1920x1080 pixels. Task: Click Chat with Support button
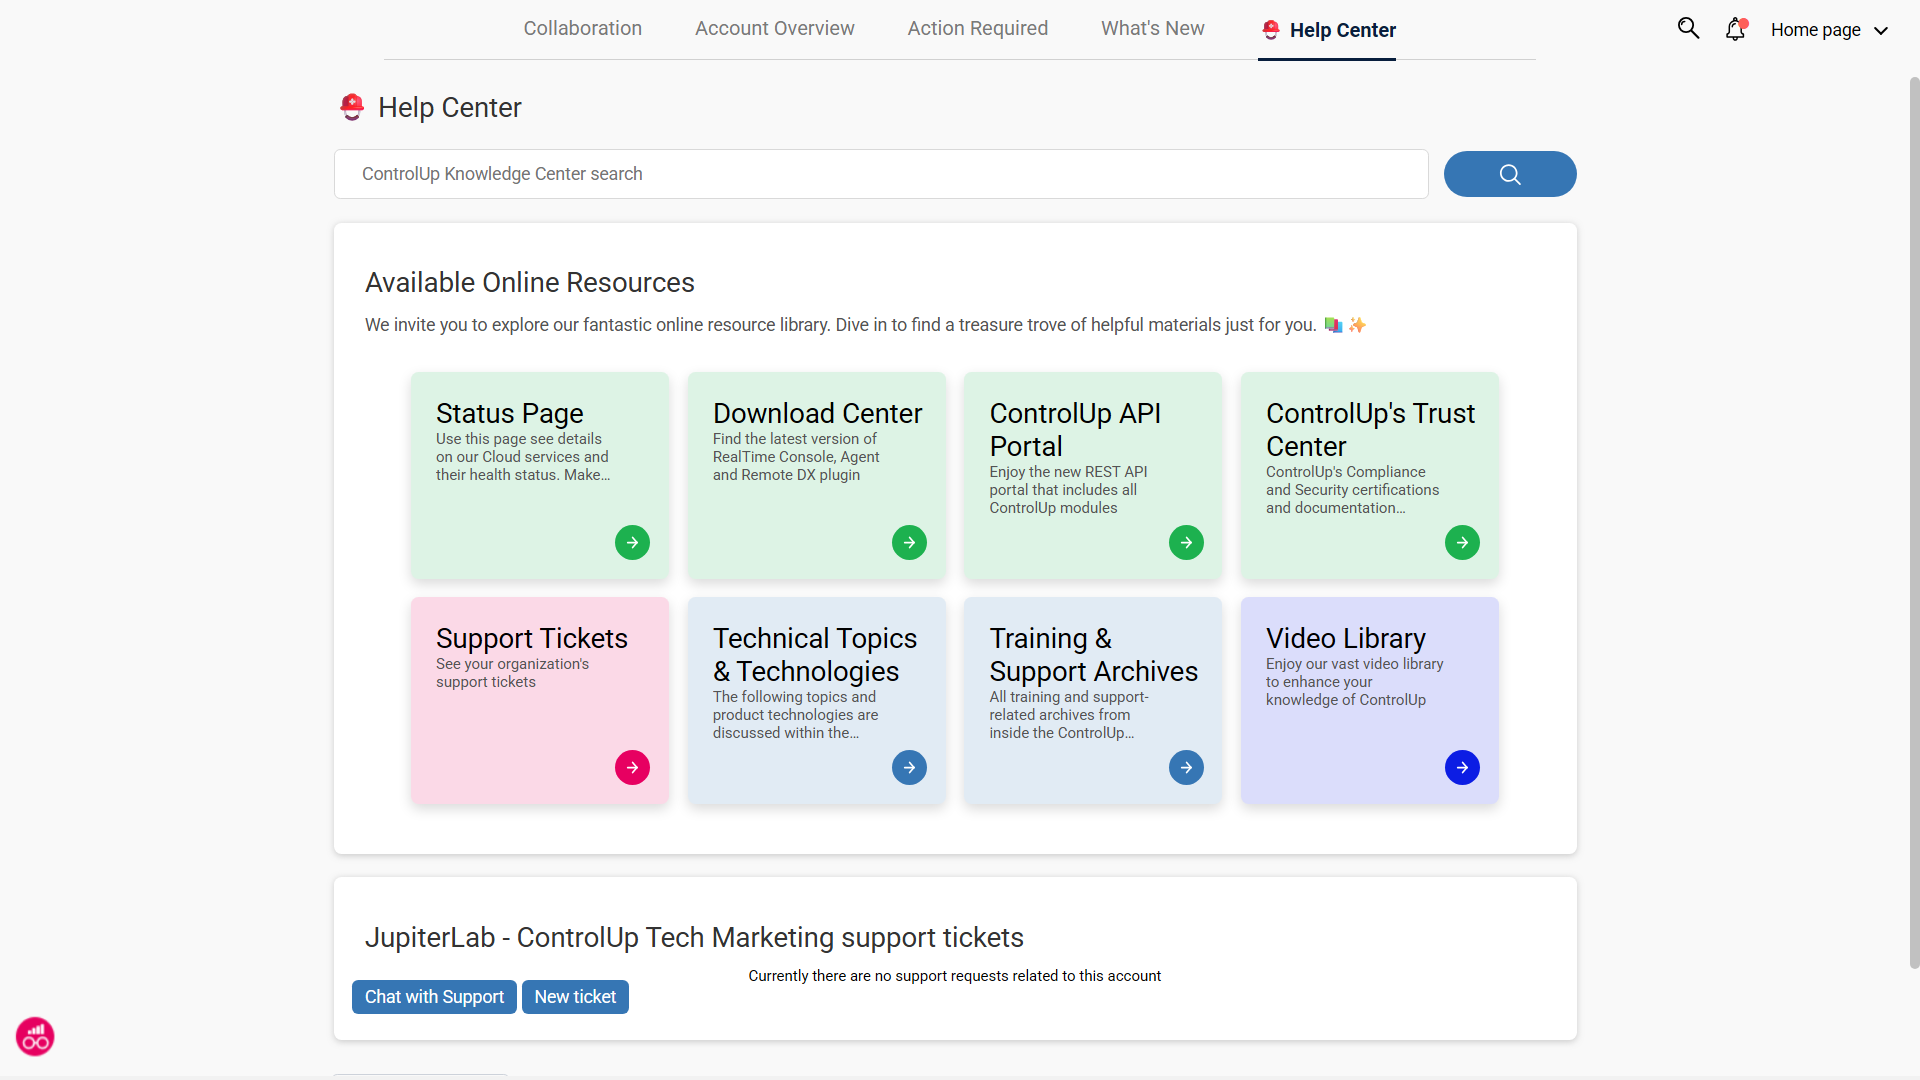coord(434,997)
